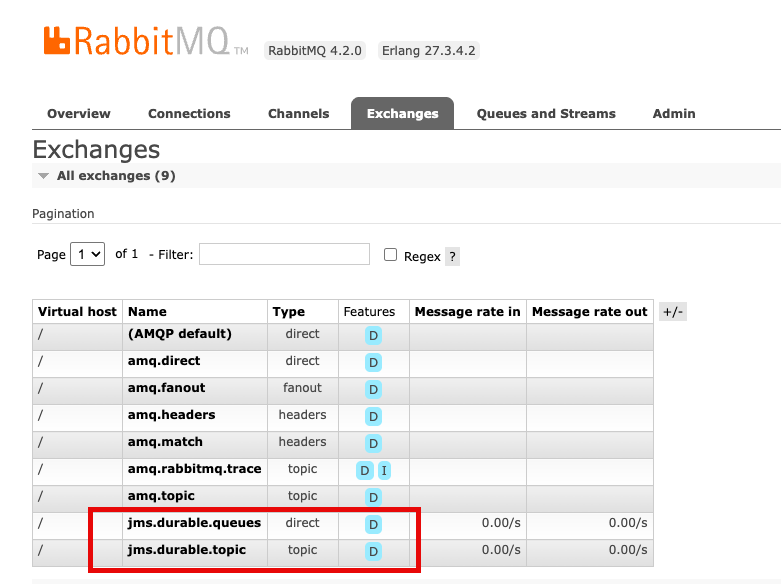Open the Page number dropdown
Image resolution: width=781 pixels, height=584 pixels.
(88, 254)
